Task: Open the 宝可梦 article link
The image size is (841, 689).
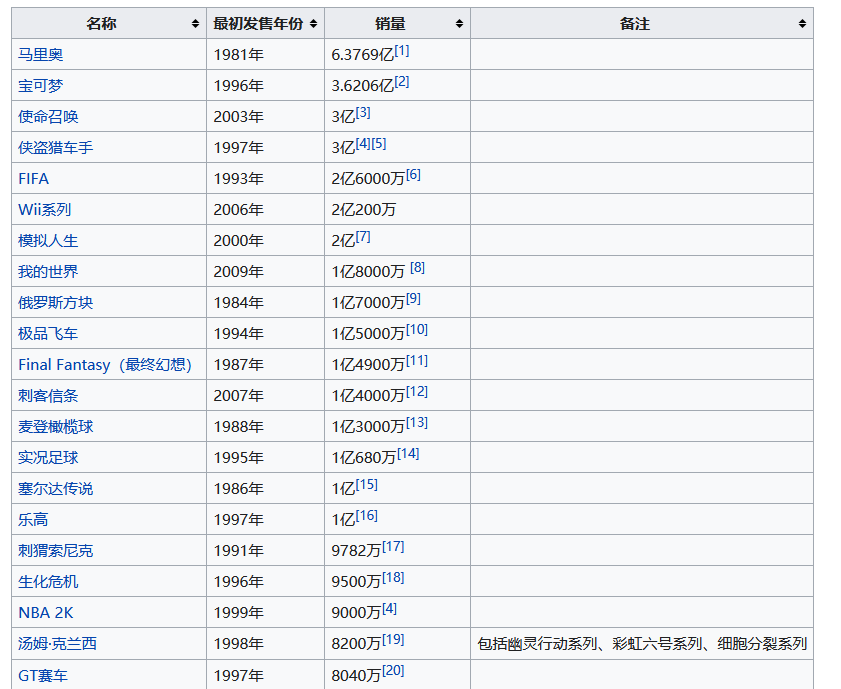Action: [x=40, y=86]
